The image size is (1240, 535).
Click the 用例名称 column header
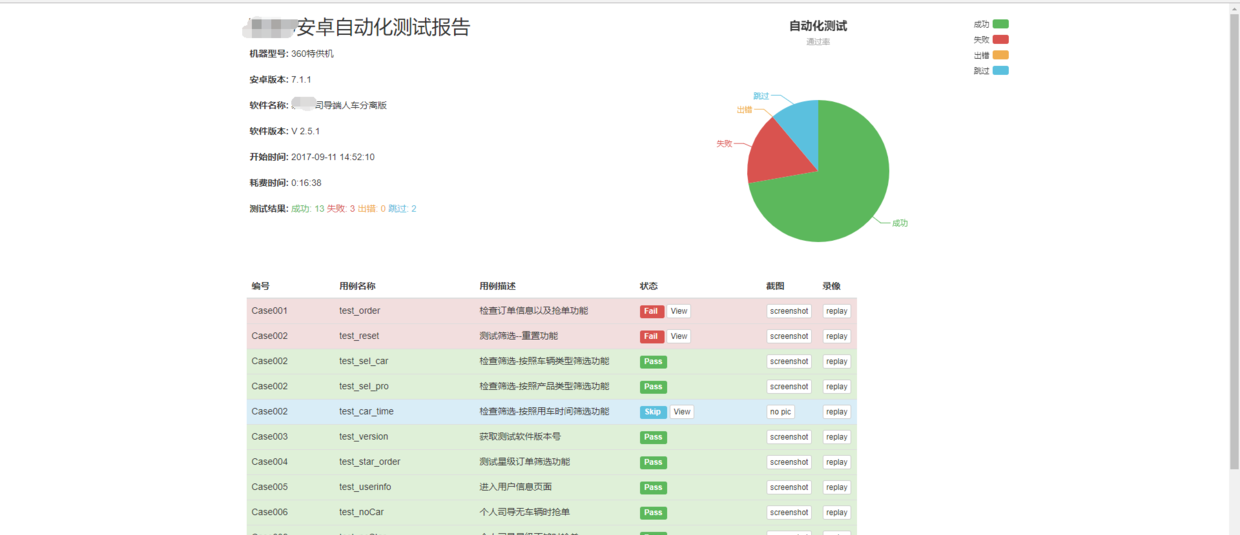pos(357,286)
